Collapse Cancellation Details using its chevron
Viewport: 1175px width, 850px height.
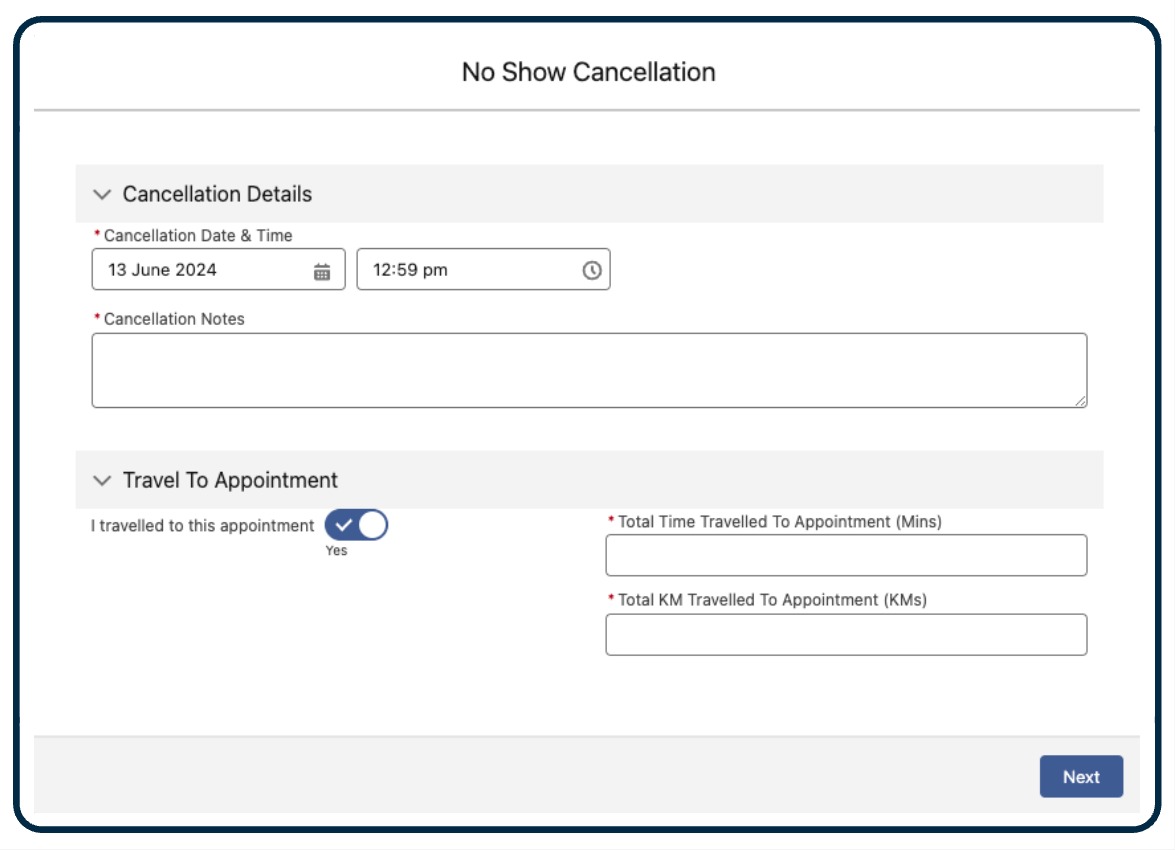(x=101, y=194)
